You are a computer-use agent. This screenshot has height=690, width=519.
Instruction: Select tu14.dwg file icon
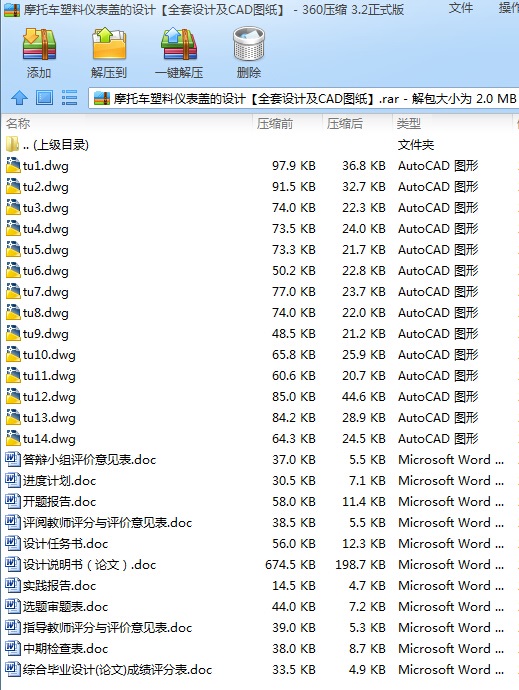(x=13, y=438)
